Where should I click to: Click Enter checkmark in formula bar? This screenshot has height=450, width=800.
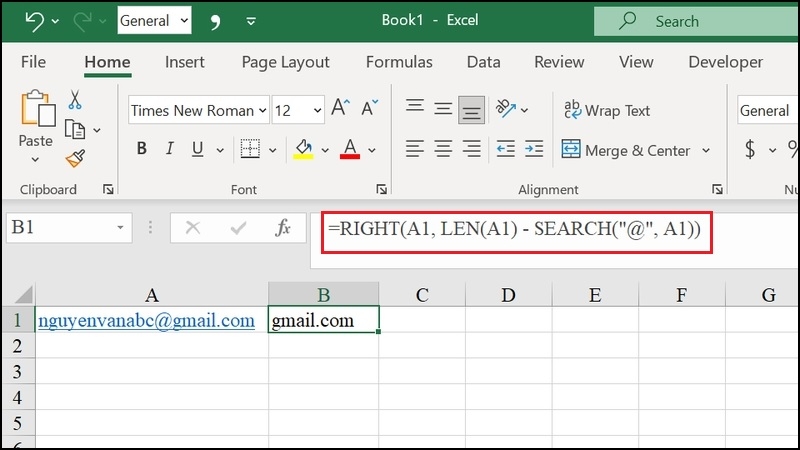(x=238, y=228)
